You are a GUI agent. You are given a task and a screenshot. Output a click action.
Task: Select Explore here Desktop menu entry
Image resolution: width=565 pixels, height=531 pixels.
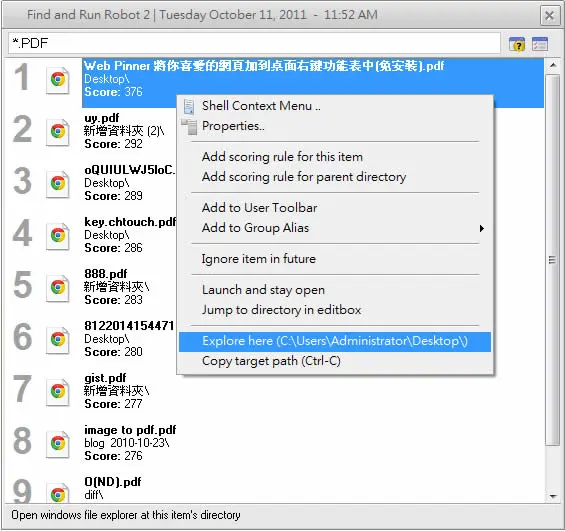[335, 341]
